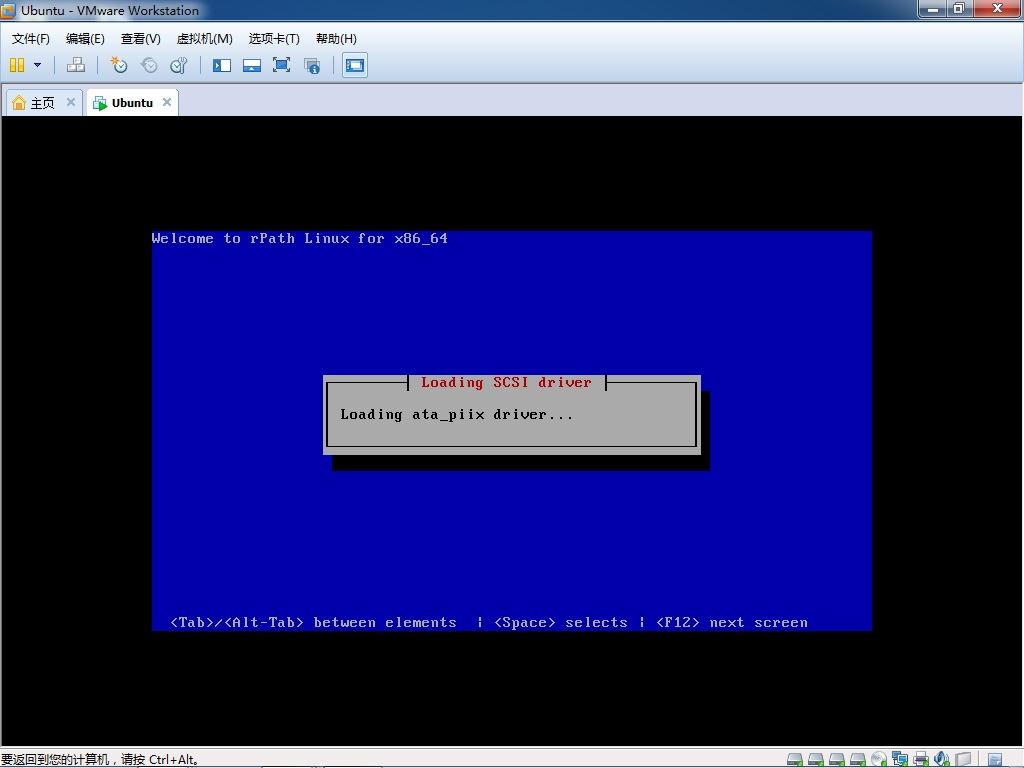The width and height of the screenshot is (1024, 768).
Task: Toggle the thumbnail bar icon
Action: (251, 65)
